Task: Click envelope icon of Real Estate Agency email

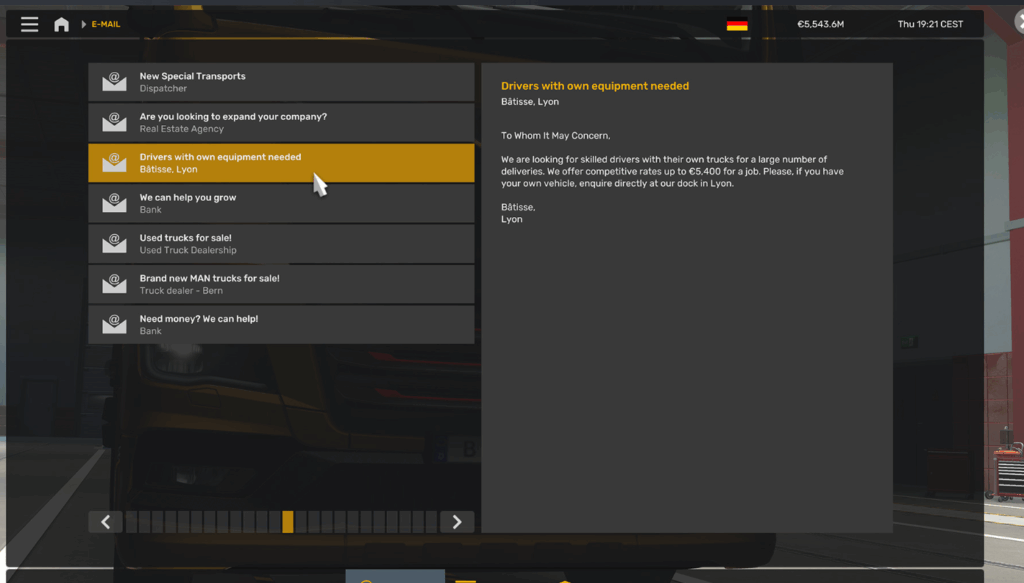Action: point(114,122)
